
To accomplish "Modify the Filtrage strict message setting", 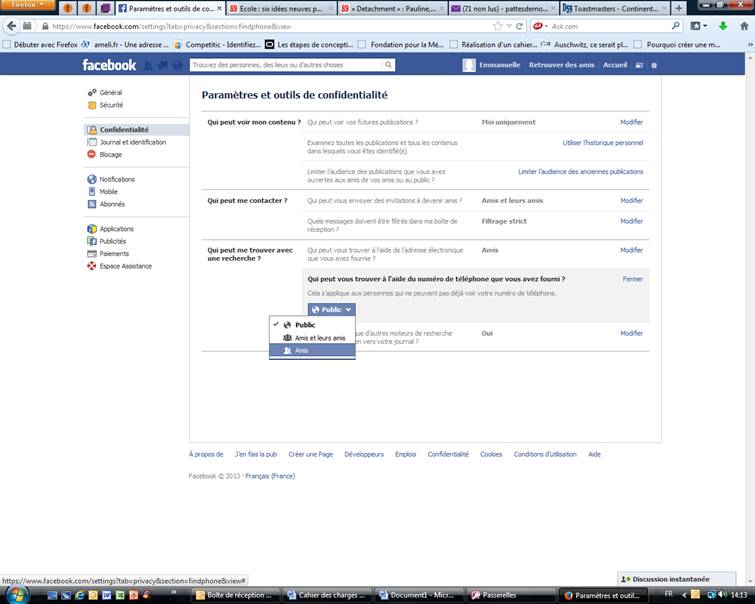I will coord(631,221).
